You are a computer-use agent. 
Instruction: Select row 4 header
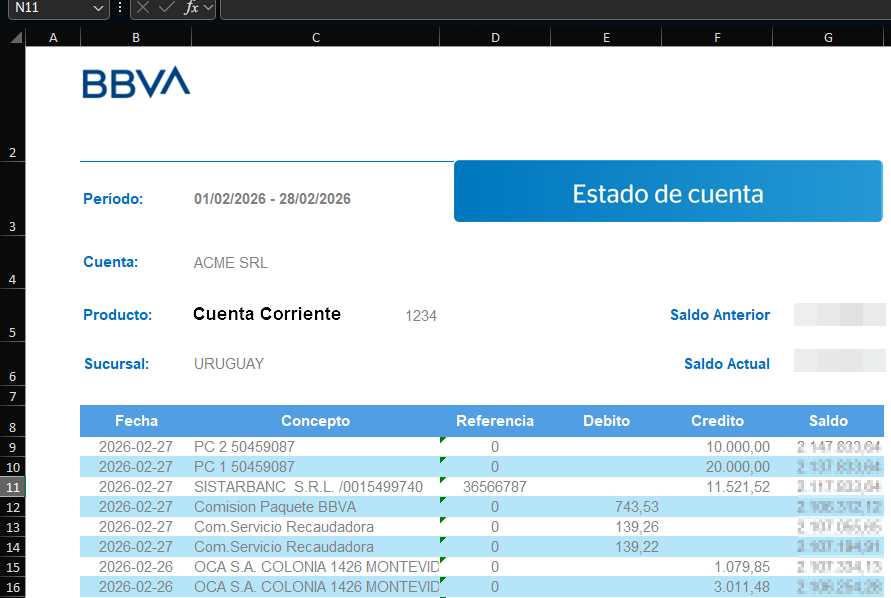point(13,262)
